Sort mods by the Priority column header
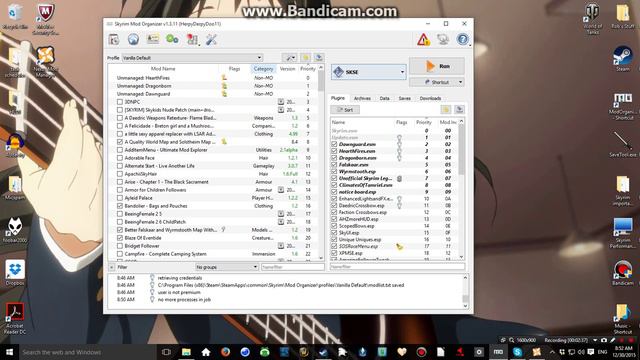This screenshot has width=640, height=360. 308,69
